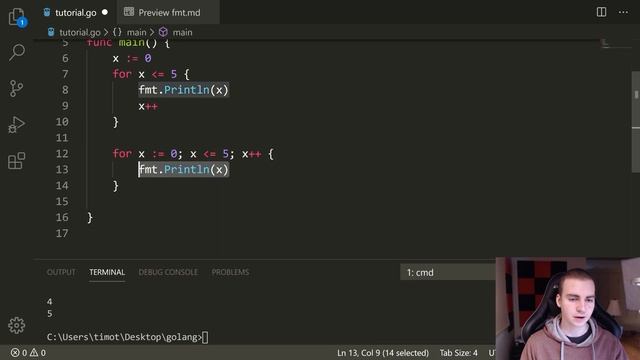Viewport: 640px width, 360px height.
Task: Click the Ln 13, Col 9 status entry
Action: click(x=383, y=353)
